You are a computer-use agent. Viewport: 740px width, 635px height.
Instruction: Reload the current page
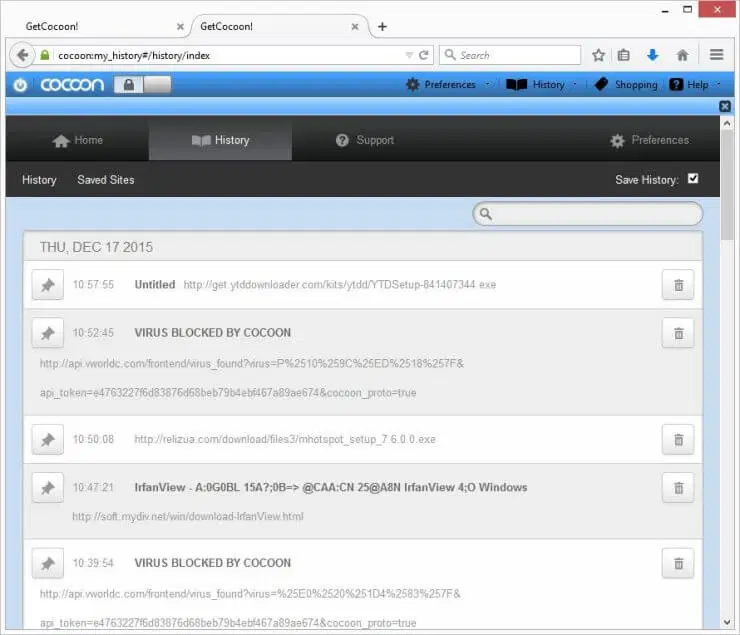pyautogui.click(x=424, y=55)
